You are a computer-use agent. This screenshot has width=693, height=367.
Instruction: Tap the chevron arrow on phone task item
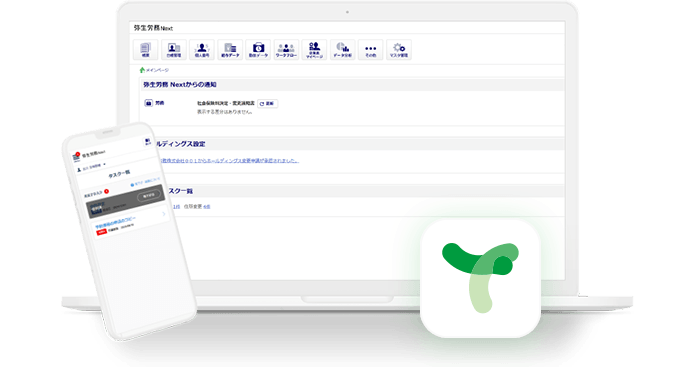(164, 214)
